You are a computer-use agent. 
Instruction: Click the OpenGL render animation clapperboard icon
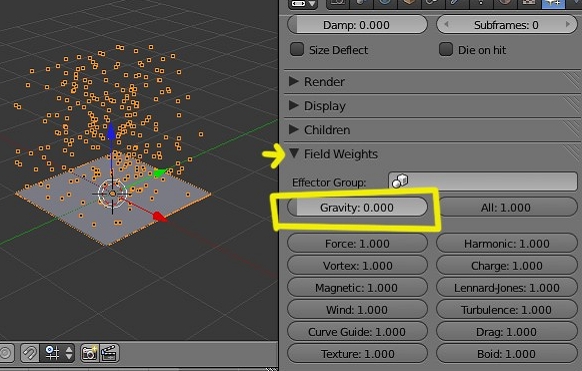point(109,353)
